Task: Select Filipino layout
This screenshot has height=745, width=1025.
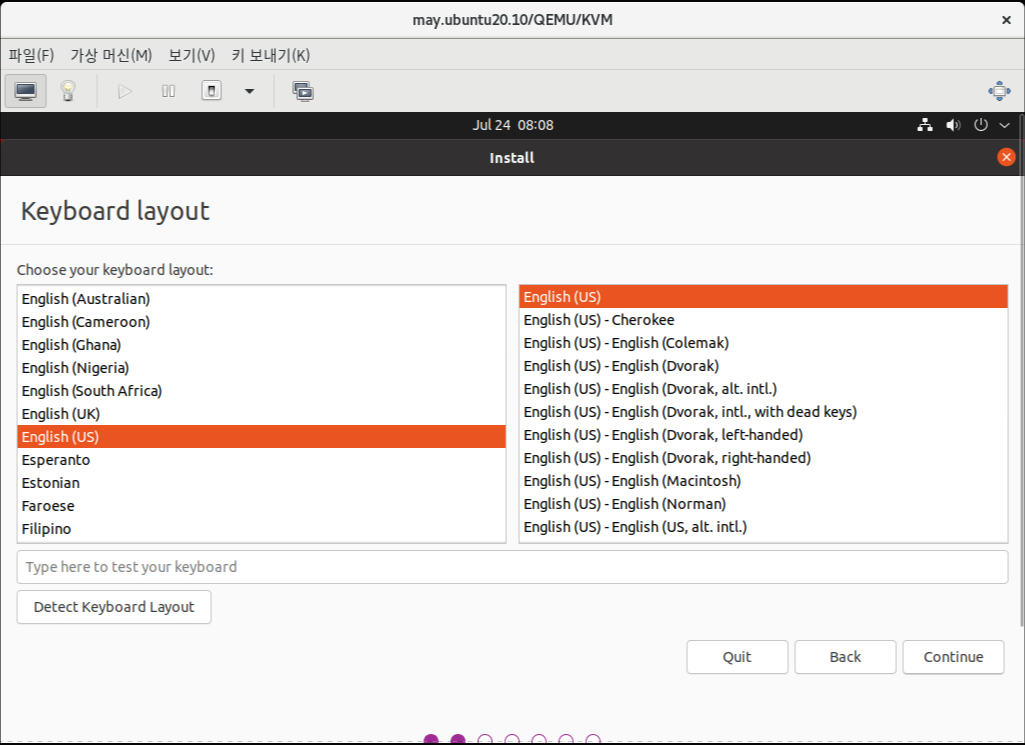Action: [x=261, y=529]
